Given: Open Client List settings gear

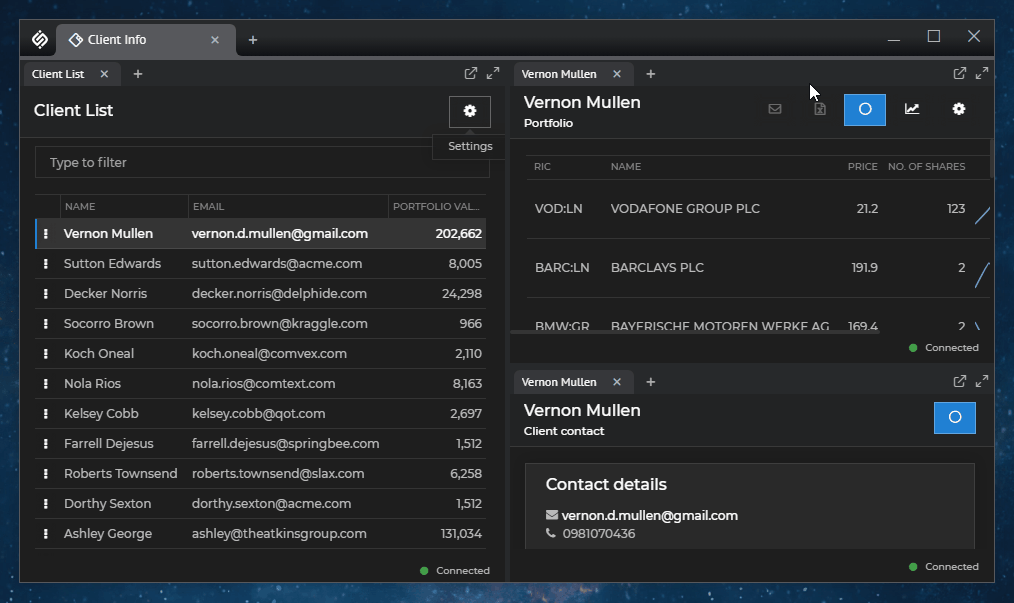Looking at the screenshot, I should tap(470, 111).
